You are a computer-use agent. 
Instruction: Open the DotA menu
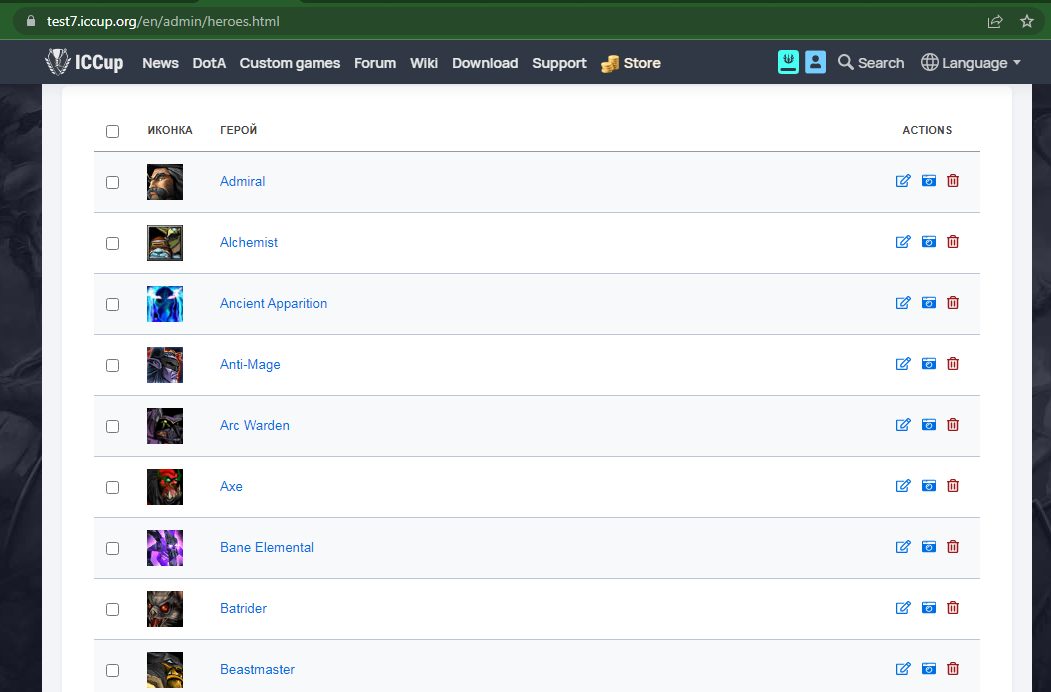(x=209, y=63)
